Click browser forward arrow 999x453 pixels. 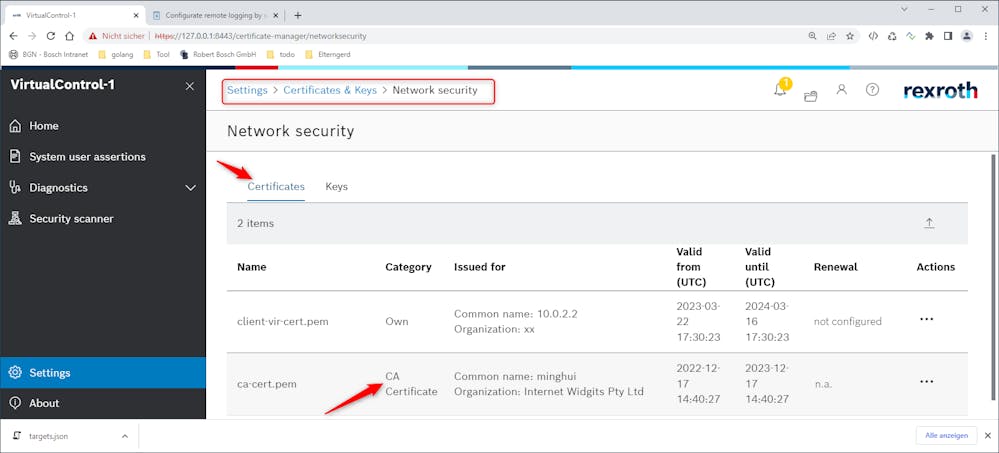pyautogui.click(x=32, y=36)
